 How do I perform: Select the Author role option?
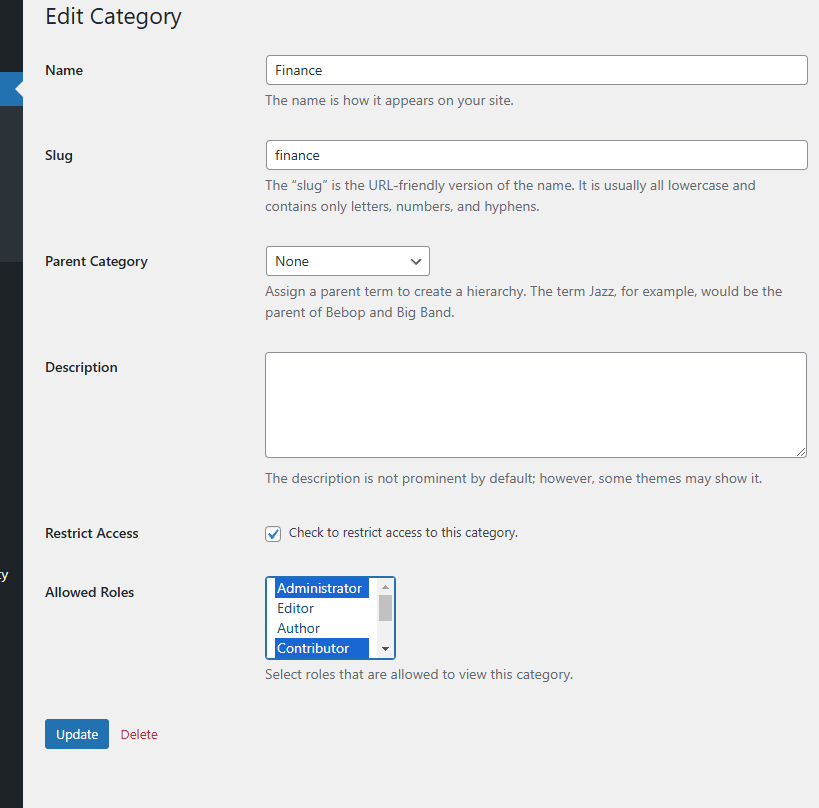click(299, 628)
